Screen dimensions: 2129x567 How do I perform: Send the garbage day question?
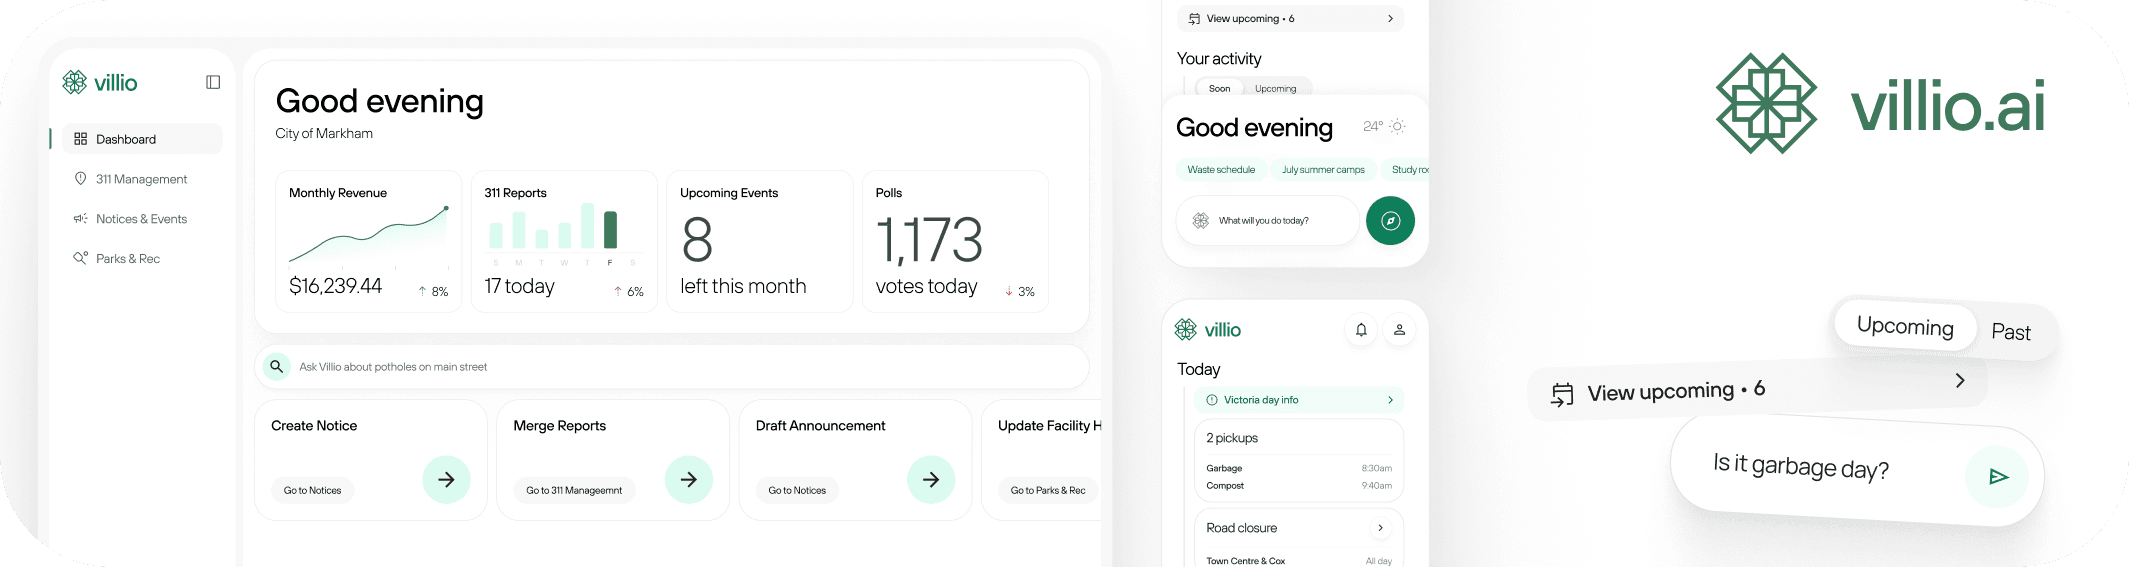[x=1997, y=477]
